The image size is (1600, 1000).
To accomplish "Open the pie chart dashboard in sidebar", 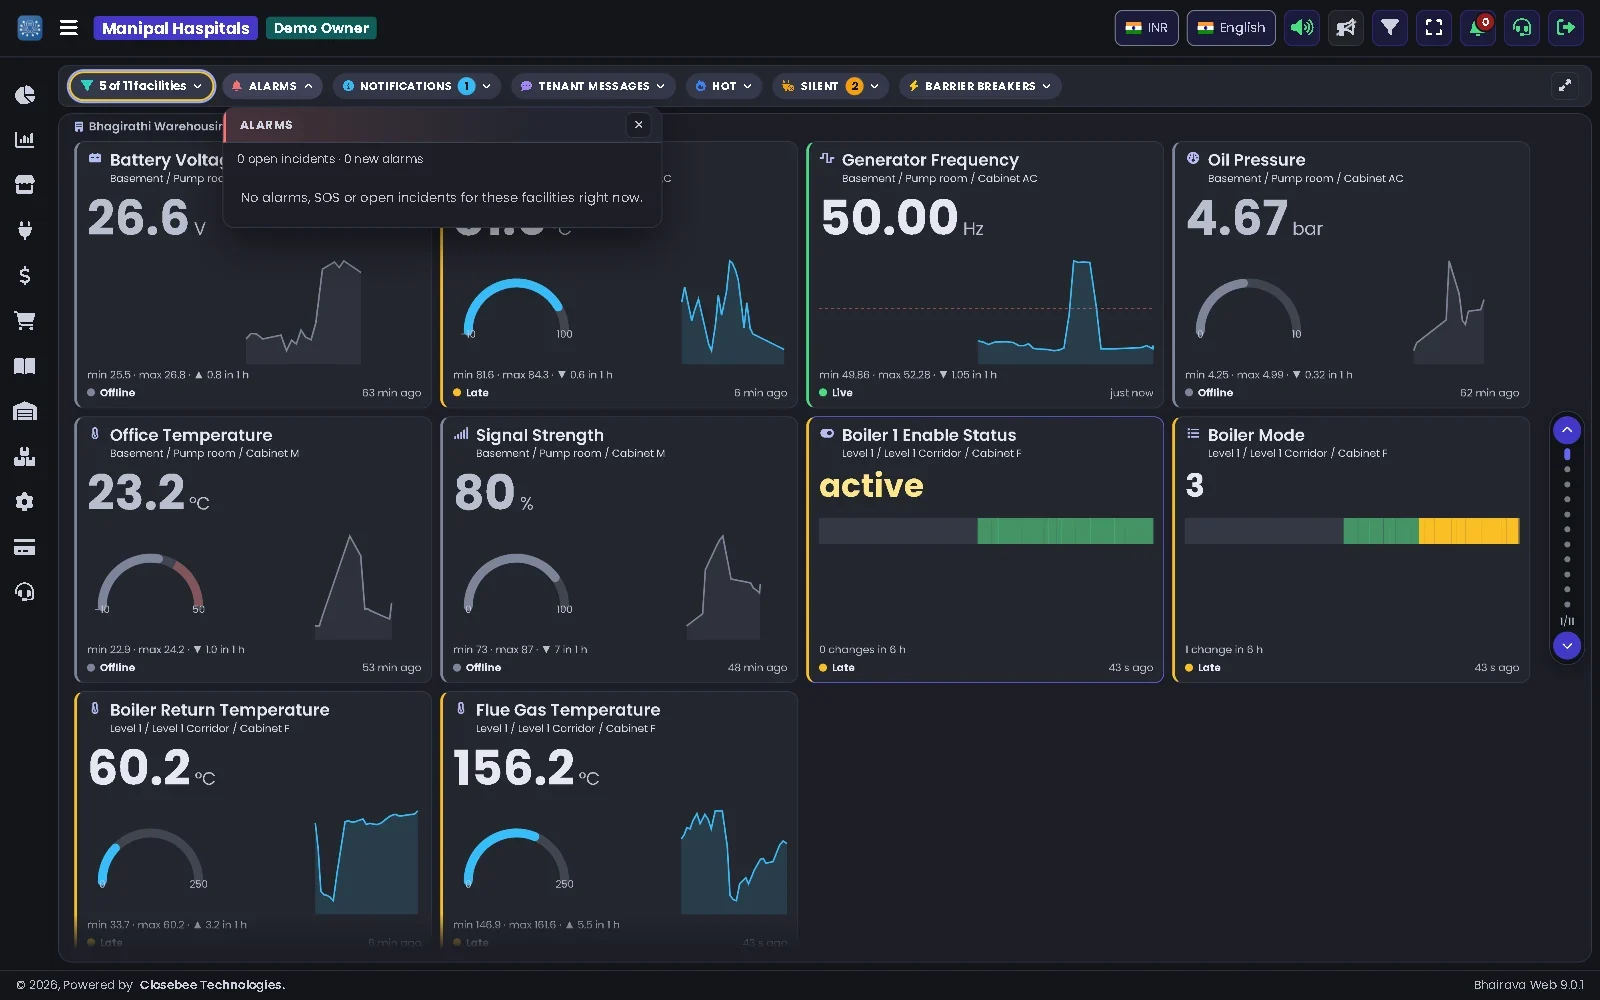I will (25, 95).
